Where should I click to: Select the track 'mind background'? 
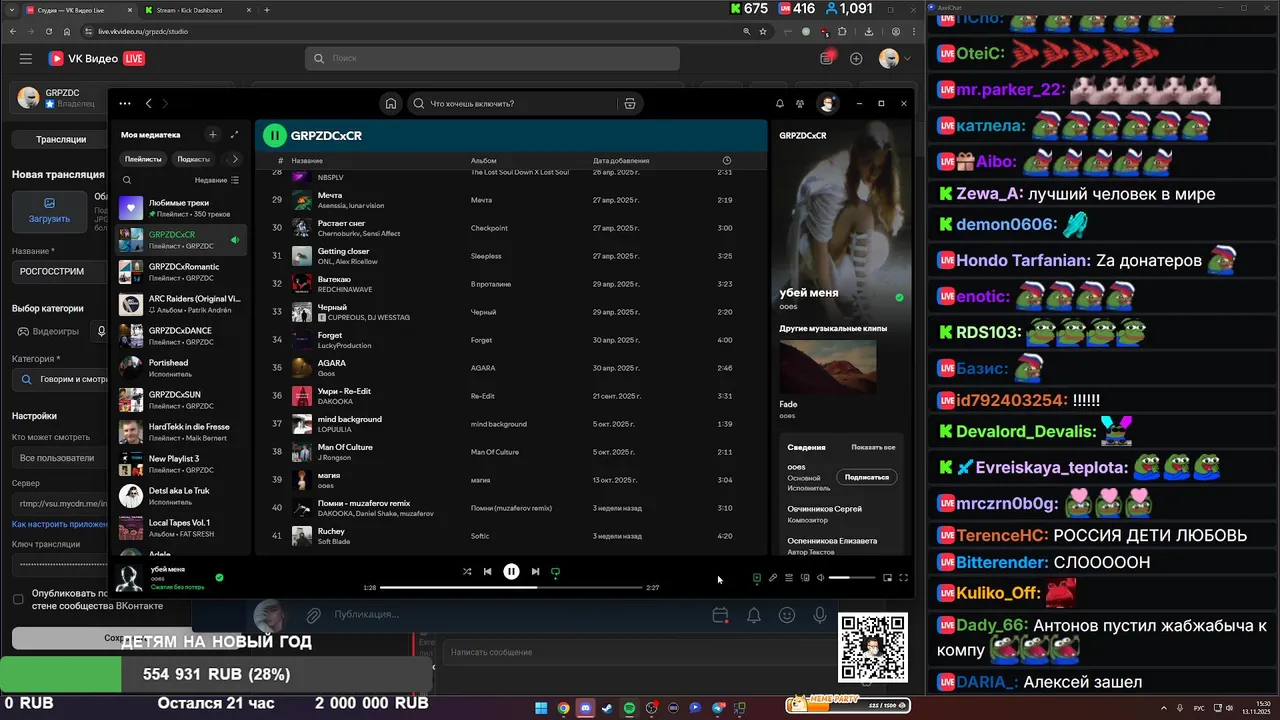click(x=511, y=424)
